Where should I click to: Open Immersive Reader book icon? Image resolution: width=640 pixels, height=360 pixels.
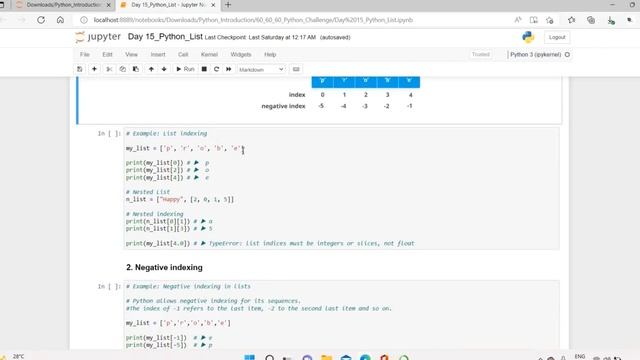coord(533,20)
